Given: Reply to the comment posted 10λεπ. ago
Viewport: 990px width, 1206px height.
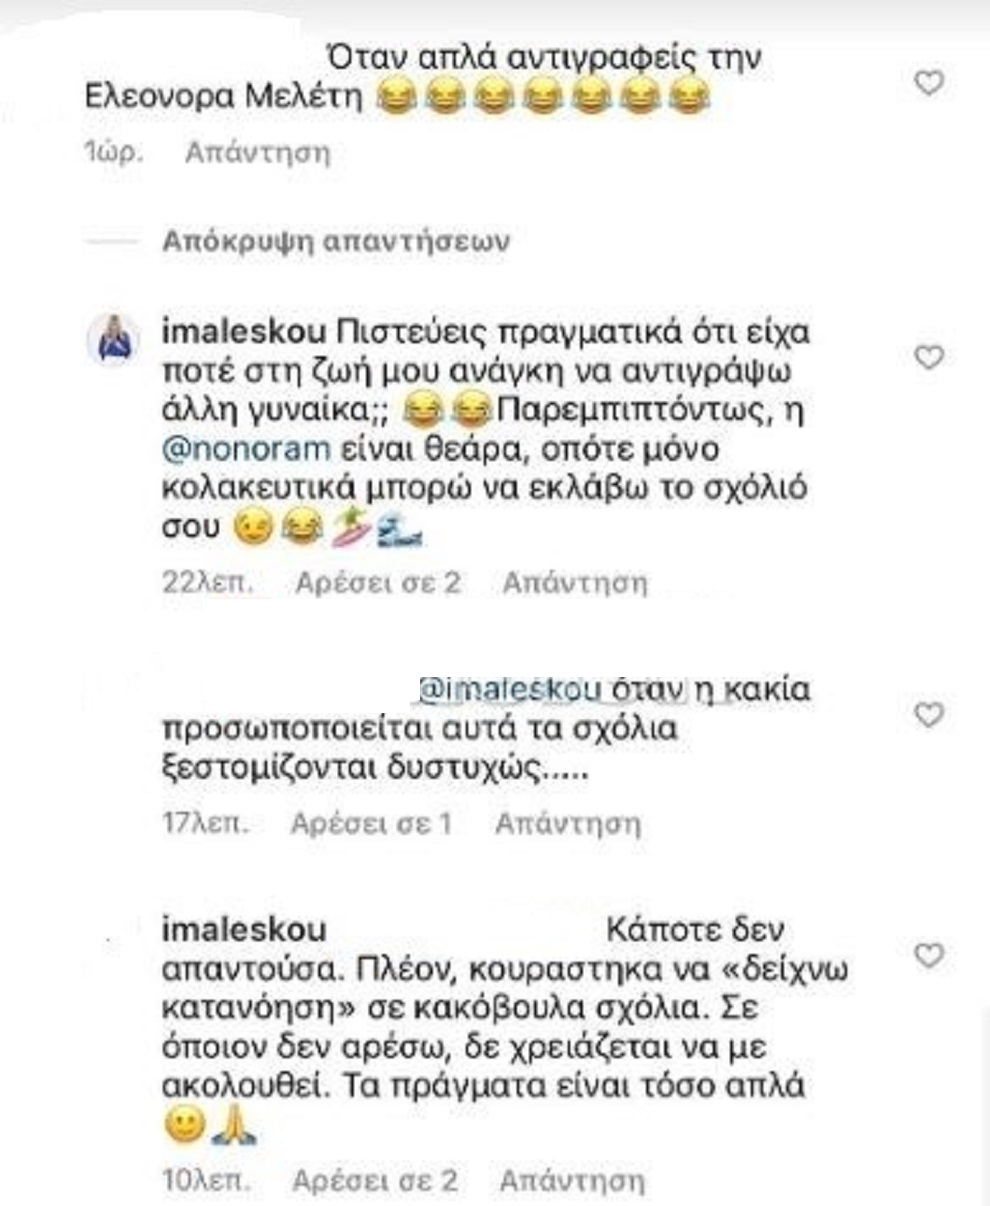Looking at the screenshot, I should (572, 1181).
